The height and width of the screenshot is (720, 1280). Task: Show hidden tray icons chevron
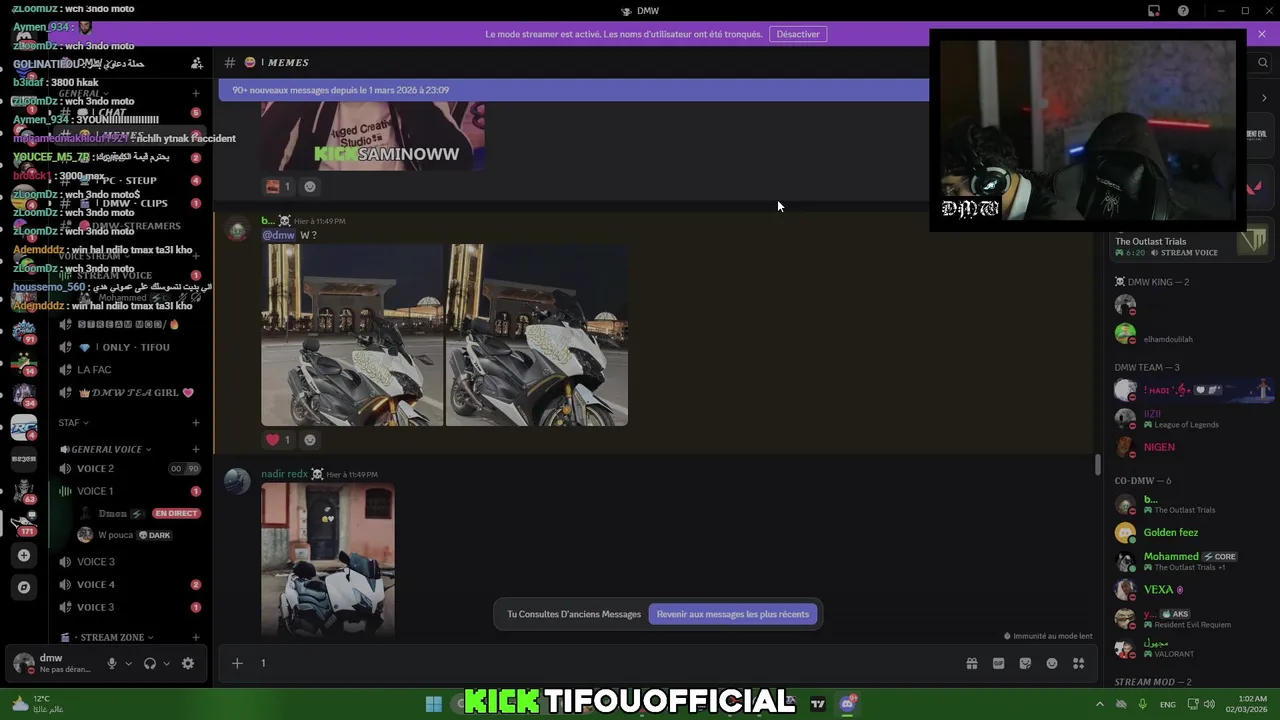point(1100,704)
